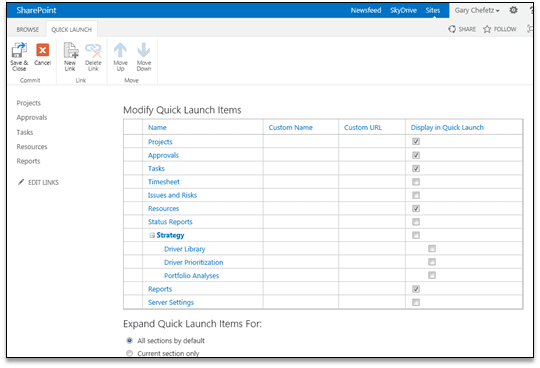540x368 pixels.
Task: Open SkyDrive in top navigation
Action: 403,10
